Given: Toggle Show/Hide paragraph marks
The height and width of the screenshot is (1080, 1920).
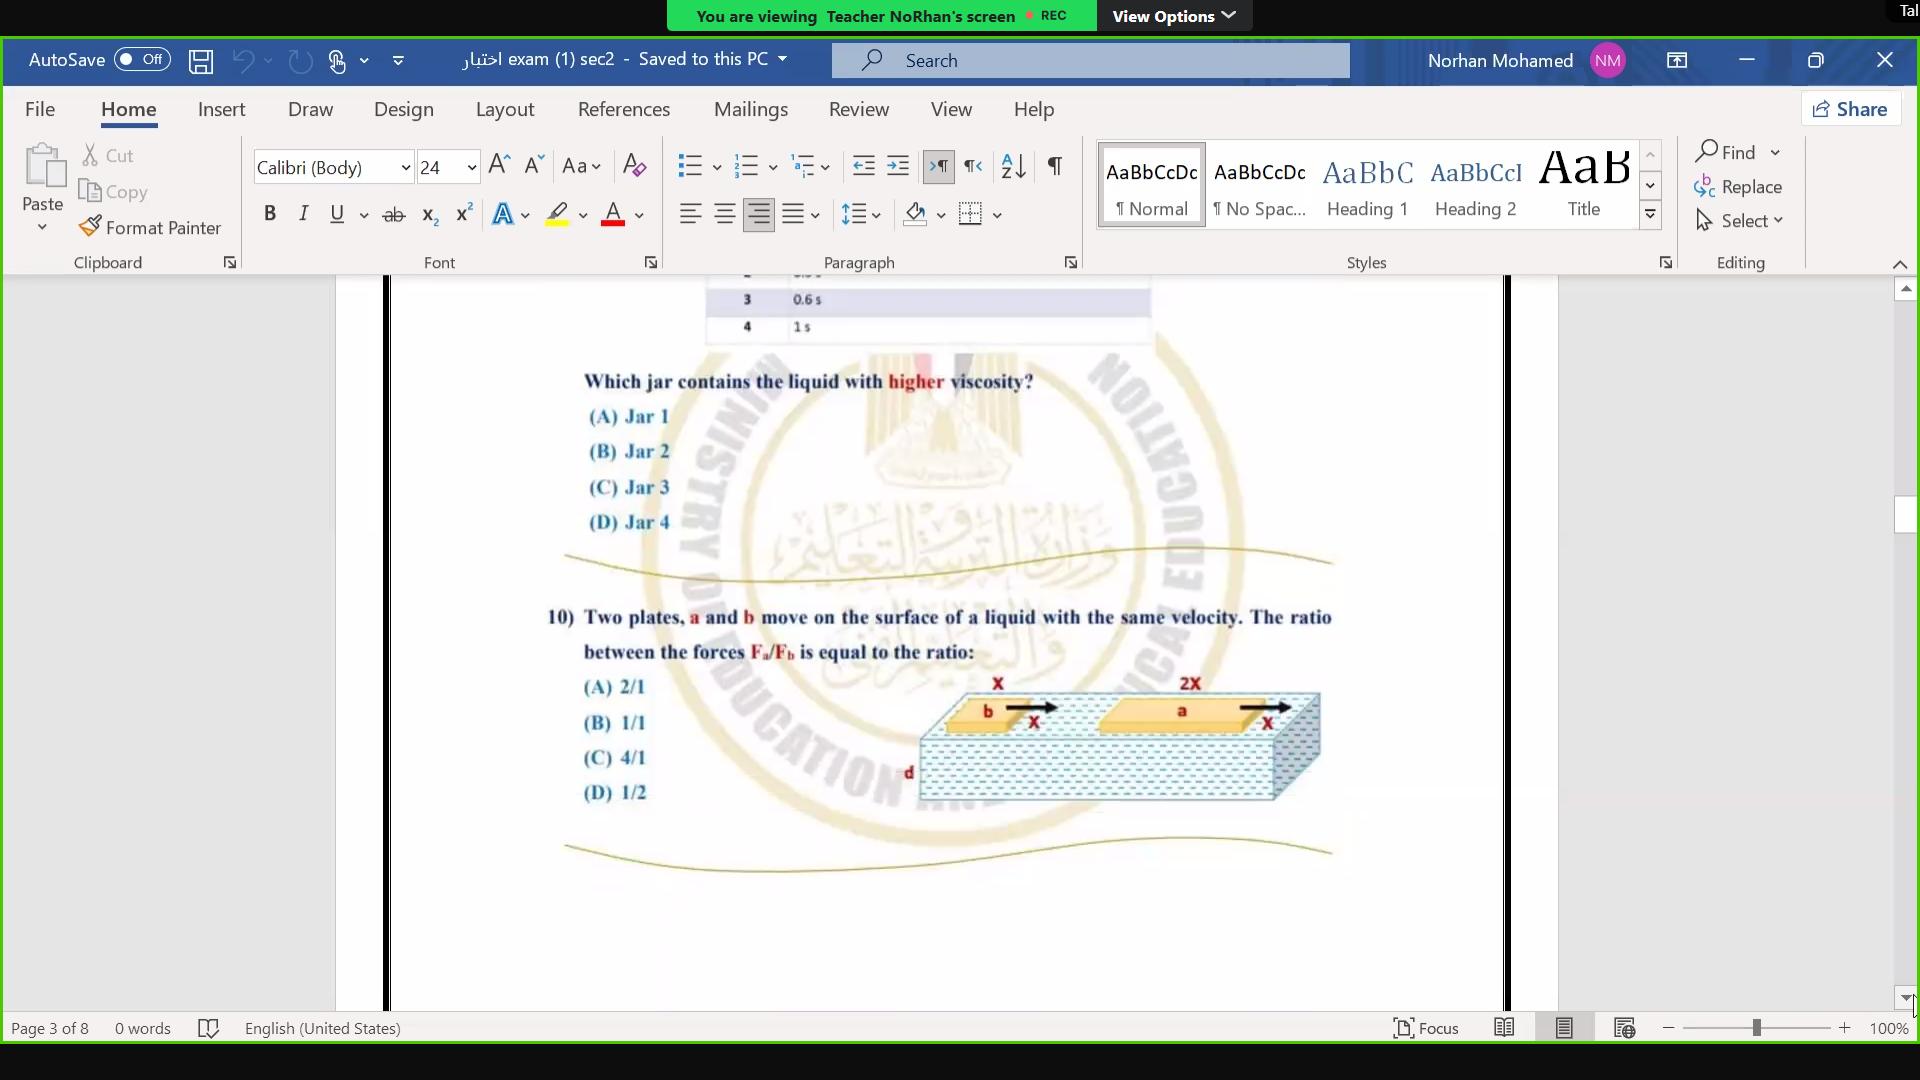Looking at the screenshot, I should click(1054, 166).
